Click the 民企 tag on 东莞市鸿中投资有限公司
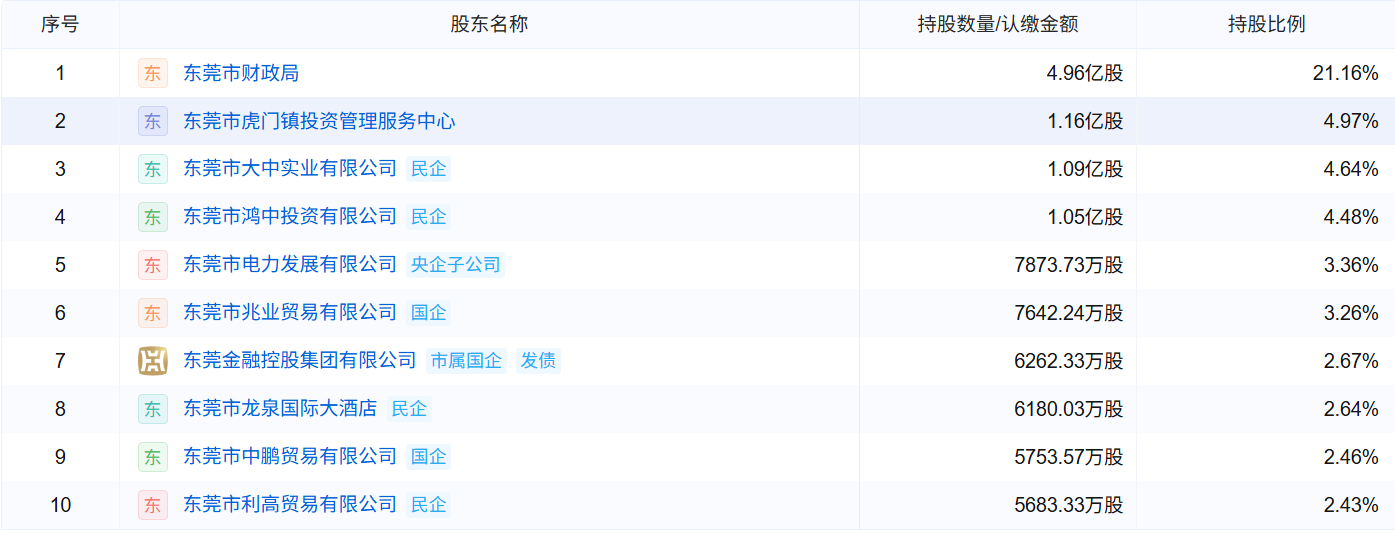Viewport: 1395px width, 534px height. tap(429, 217)
